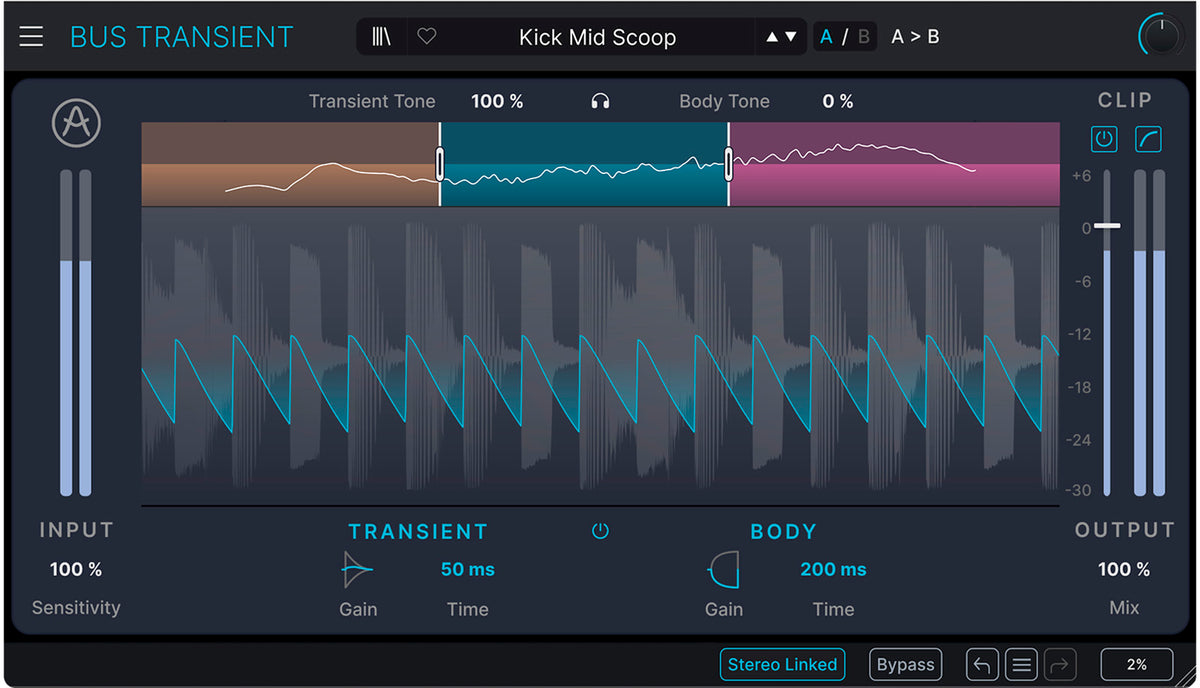Click the left crossover frequency handle
Image resolution: width=1200 pixels, height=688 pixels.
tap(440, 164)
